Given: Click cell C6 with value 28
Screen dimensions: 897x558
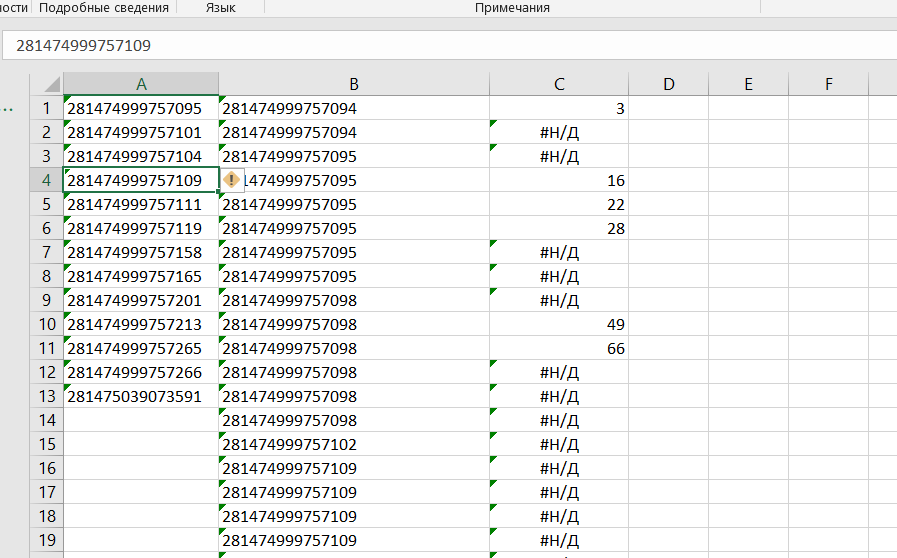Looking at the screenshot, I should (x=559, y=228).
